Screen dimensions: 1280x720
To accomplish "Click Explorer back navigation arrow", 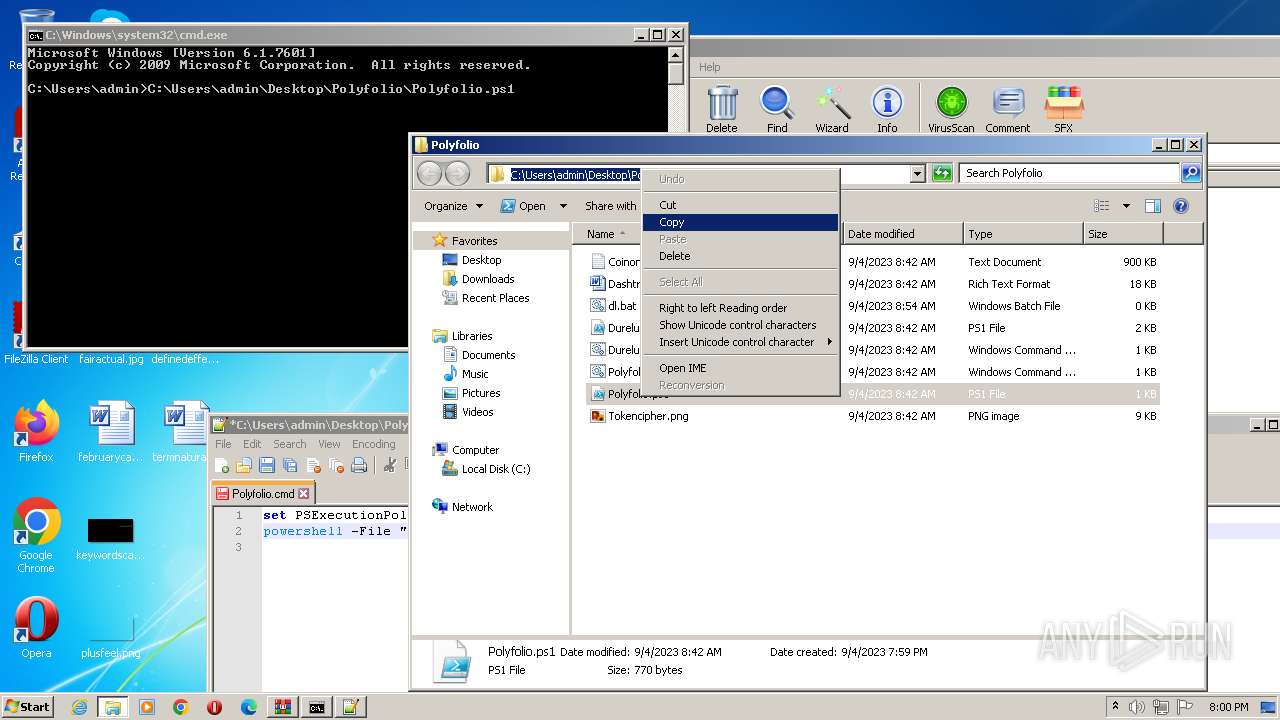I will (x=430, y=173).
